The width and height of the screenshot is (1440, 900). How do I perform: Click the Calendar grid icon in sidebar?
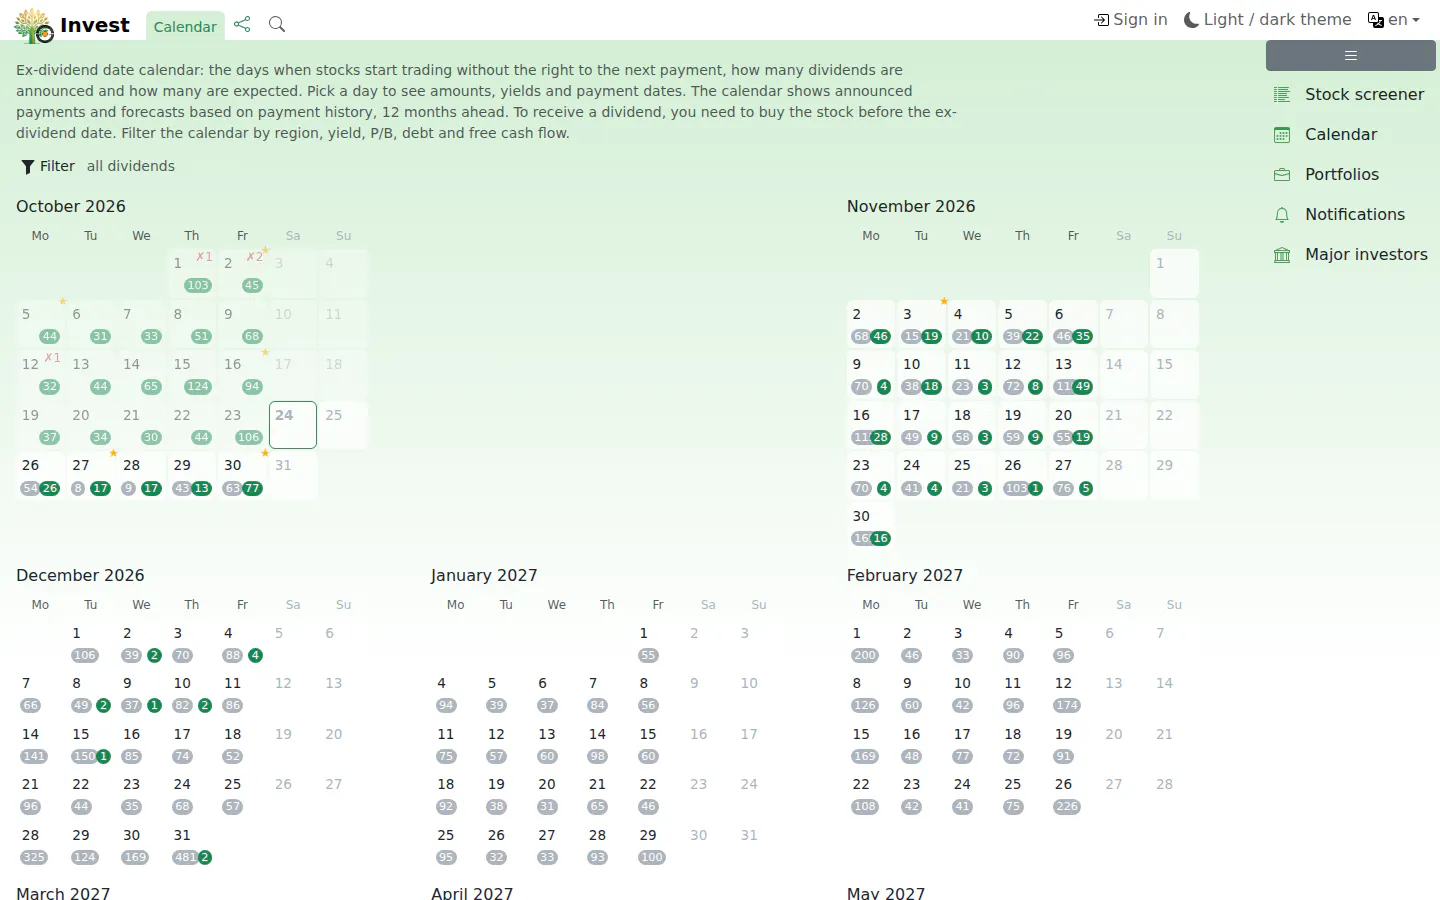pyautogui.click(x=1282, y=134)
